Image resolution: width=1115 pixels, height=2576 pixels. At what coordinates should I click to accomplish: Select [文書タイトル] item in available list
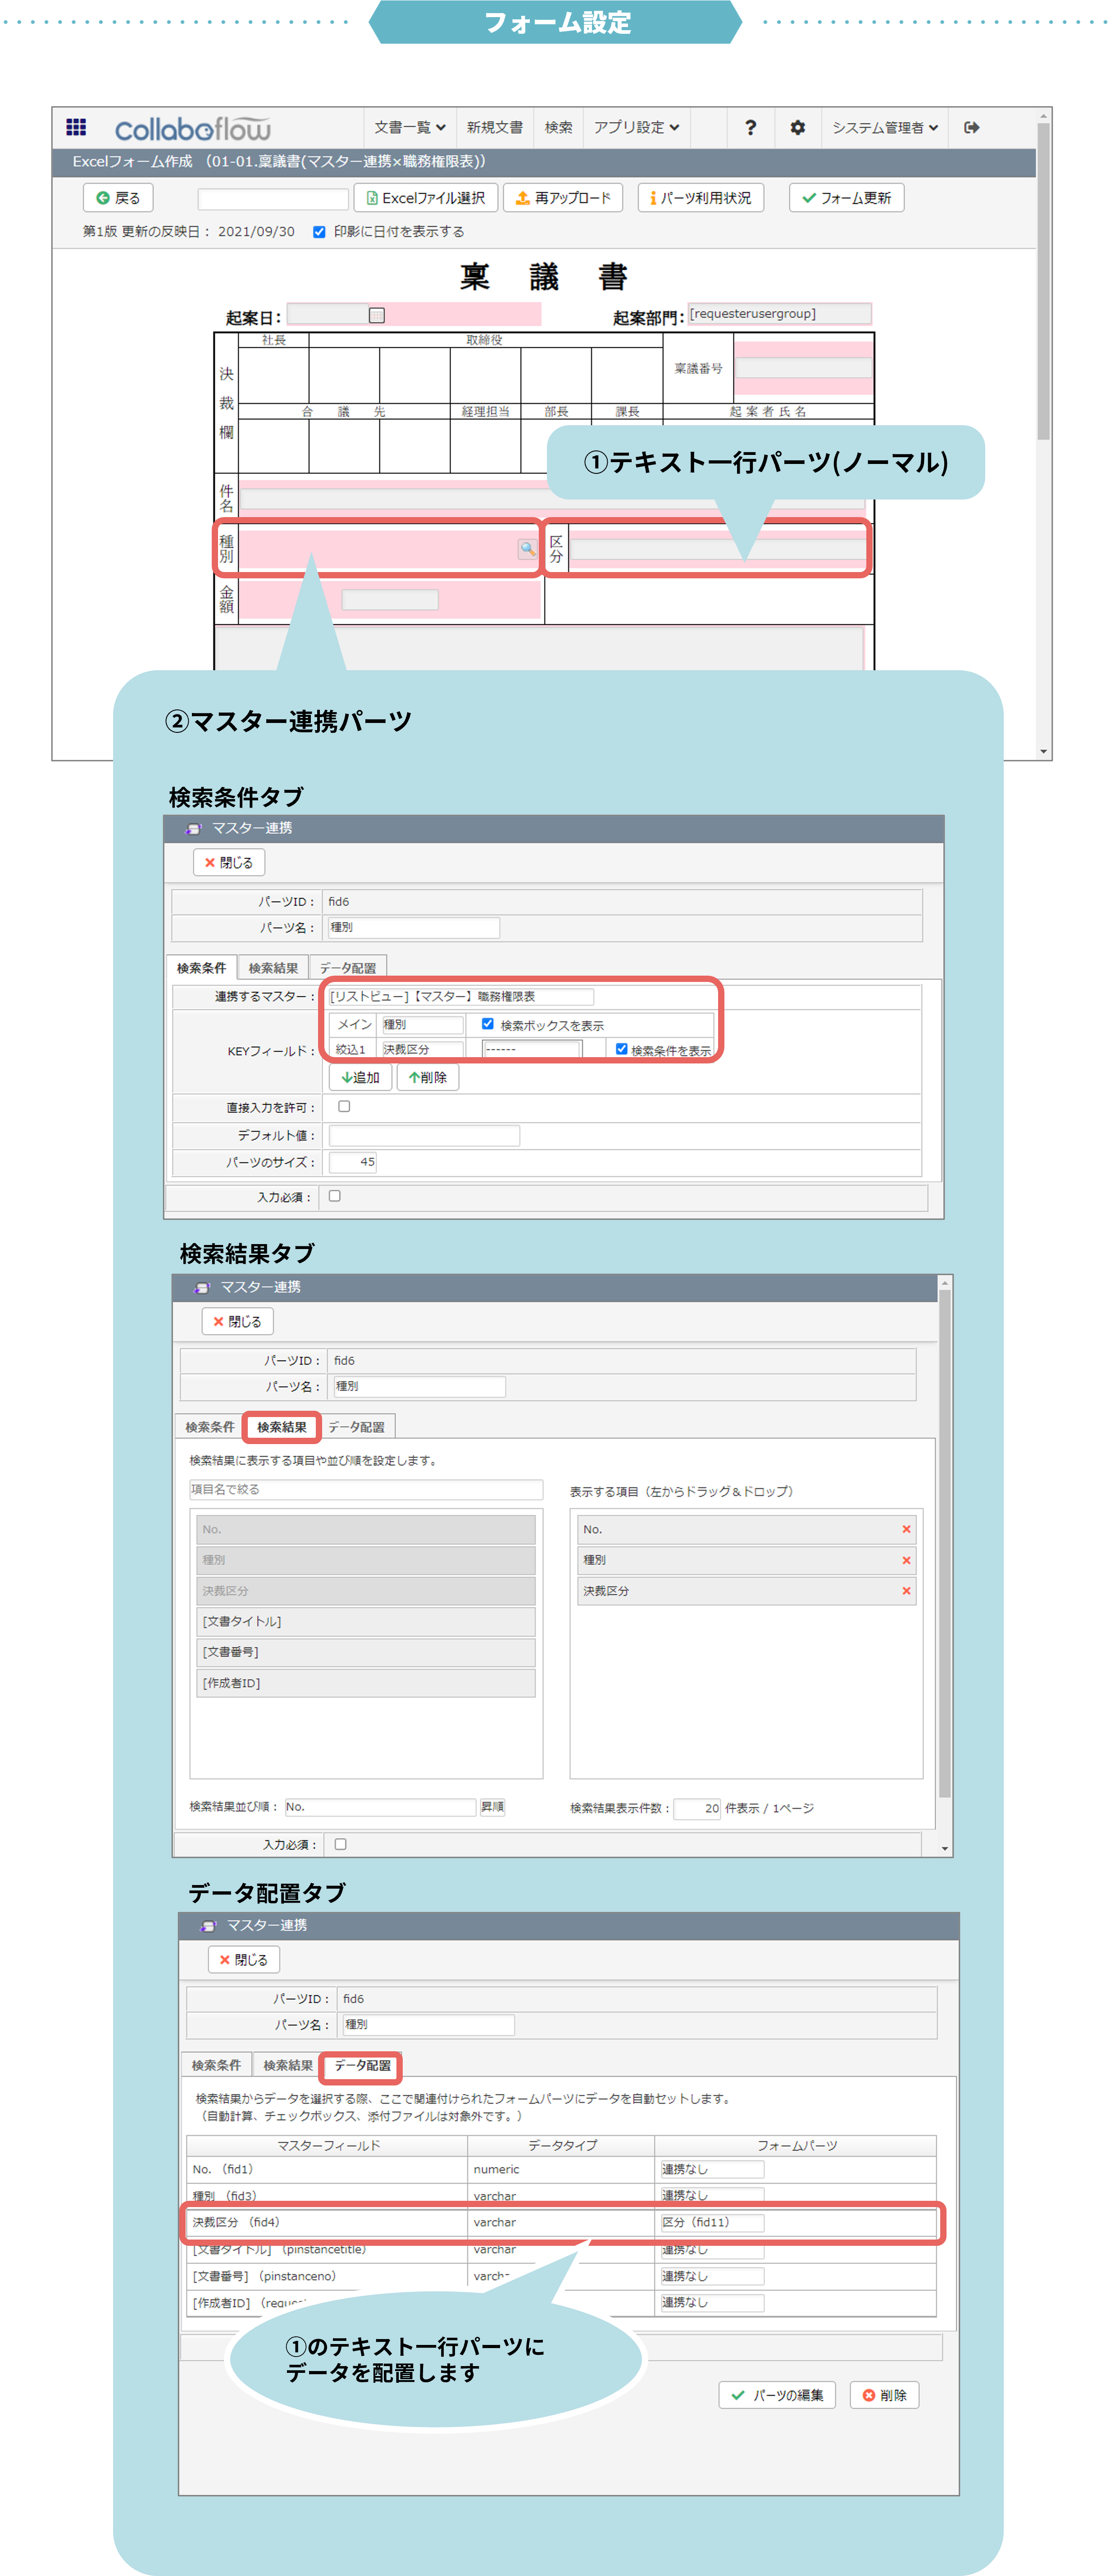(x=366, y=1622)
